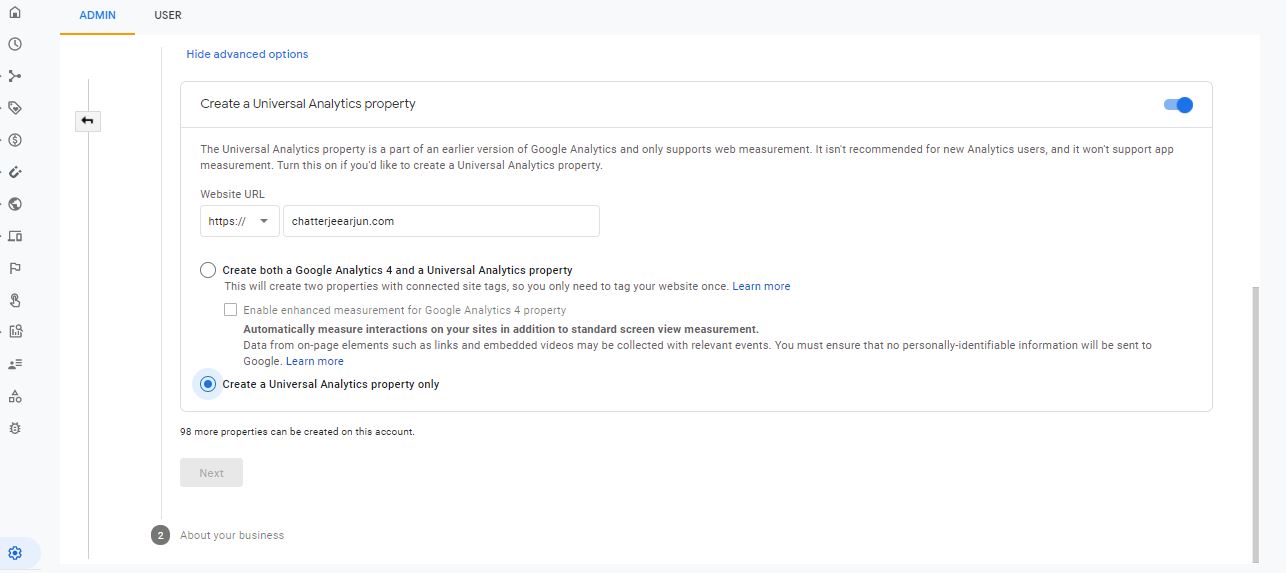Open the Monetization dollar icon in sidebar

(x=15, y=140)
